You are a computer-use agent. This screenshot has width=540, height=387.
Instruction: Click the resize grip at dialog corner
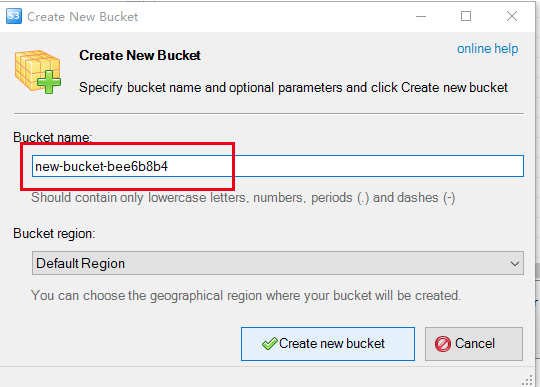coord(527,380)
